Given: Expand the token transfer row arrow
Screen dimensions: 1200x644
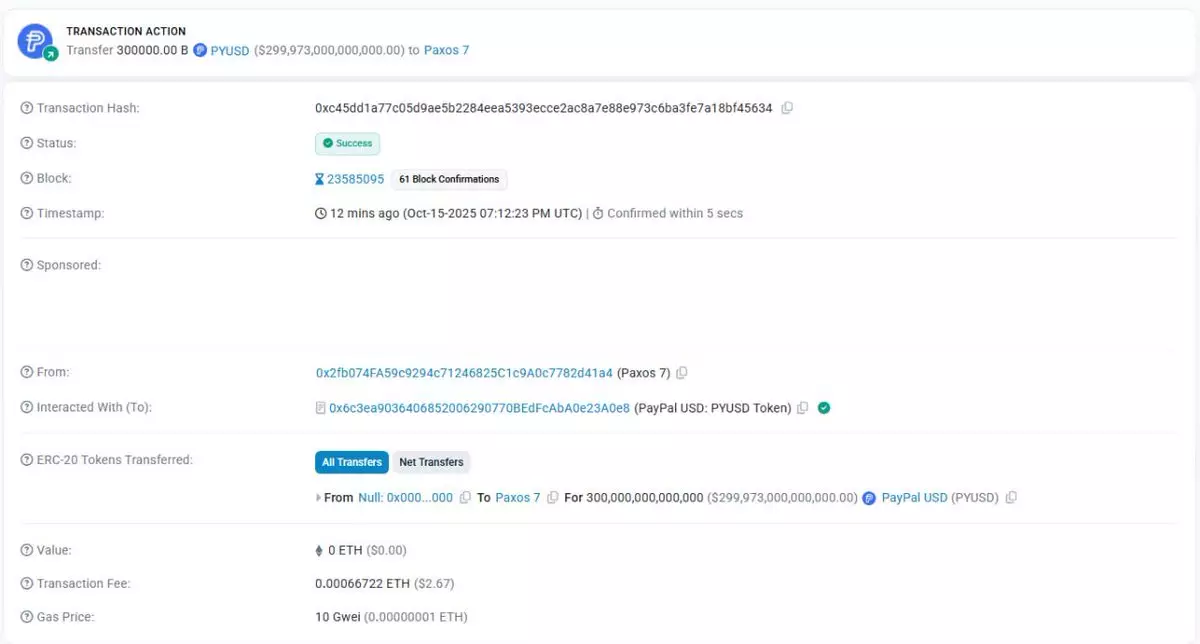Looking at the screenshot, I should coord(319,497).
